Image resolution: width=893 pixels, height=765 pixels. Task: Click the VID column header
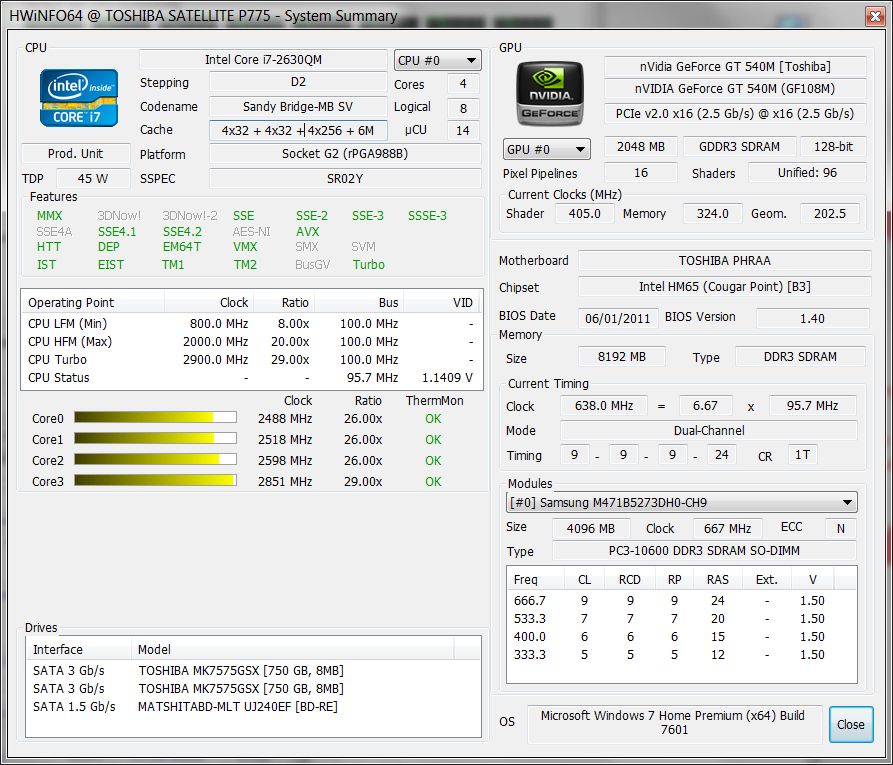pos(443,302)
